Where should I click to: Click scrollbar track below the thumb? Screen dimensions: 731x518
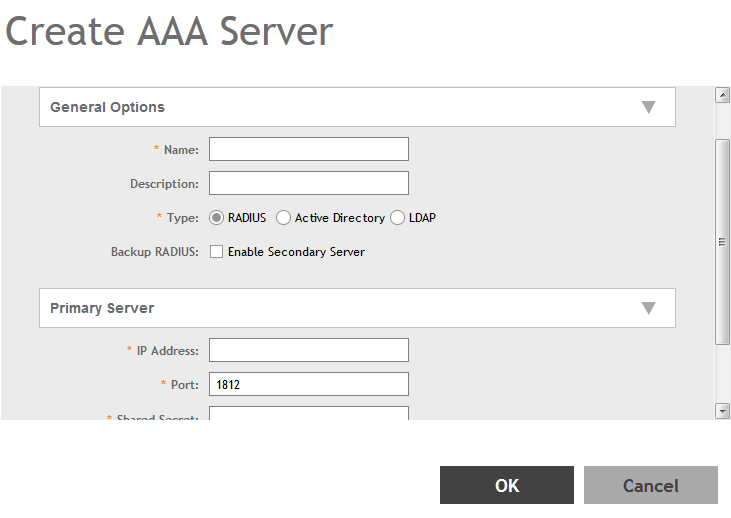point(722,375)
